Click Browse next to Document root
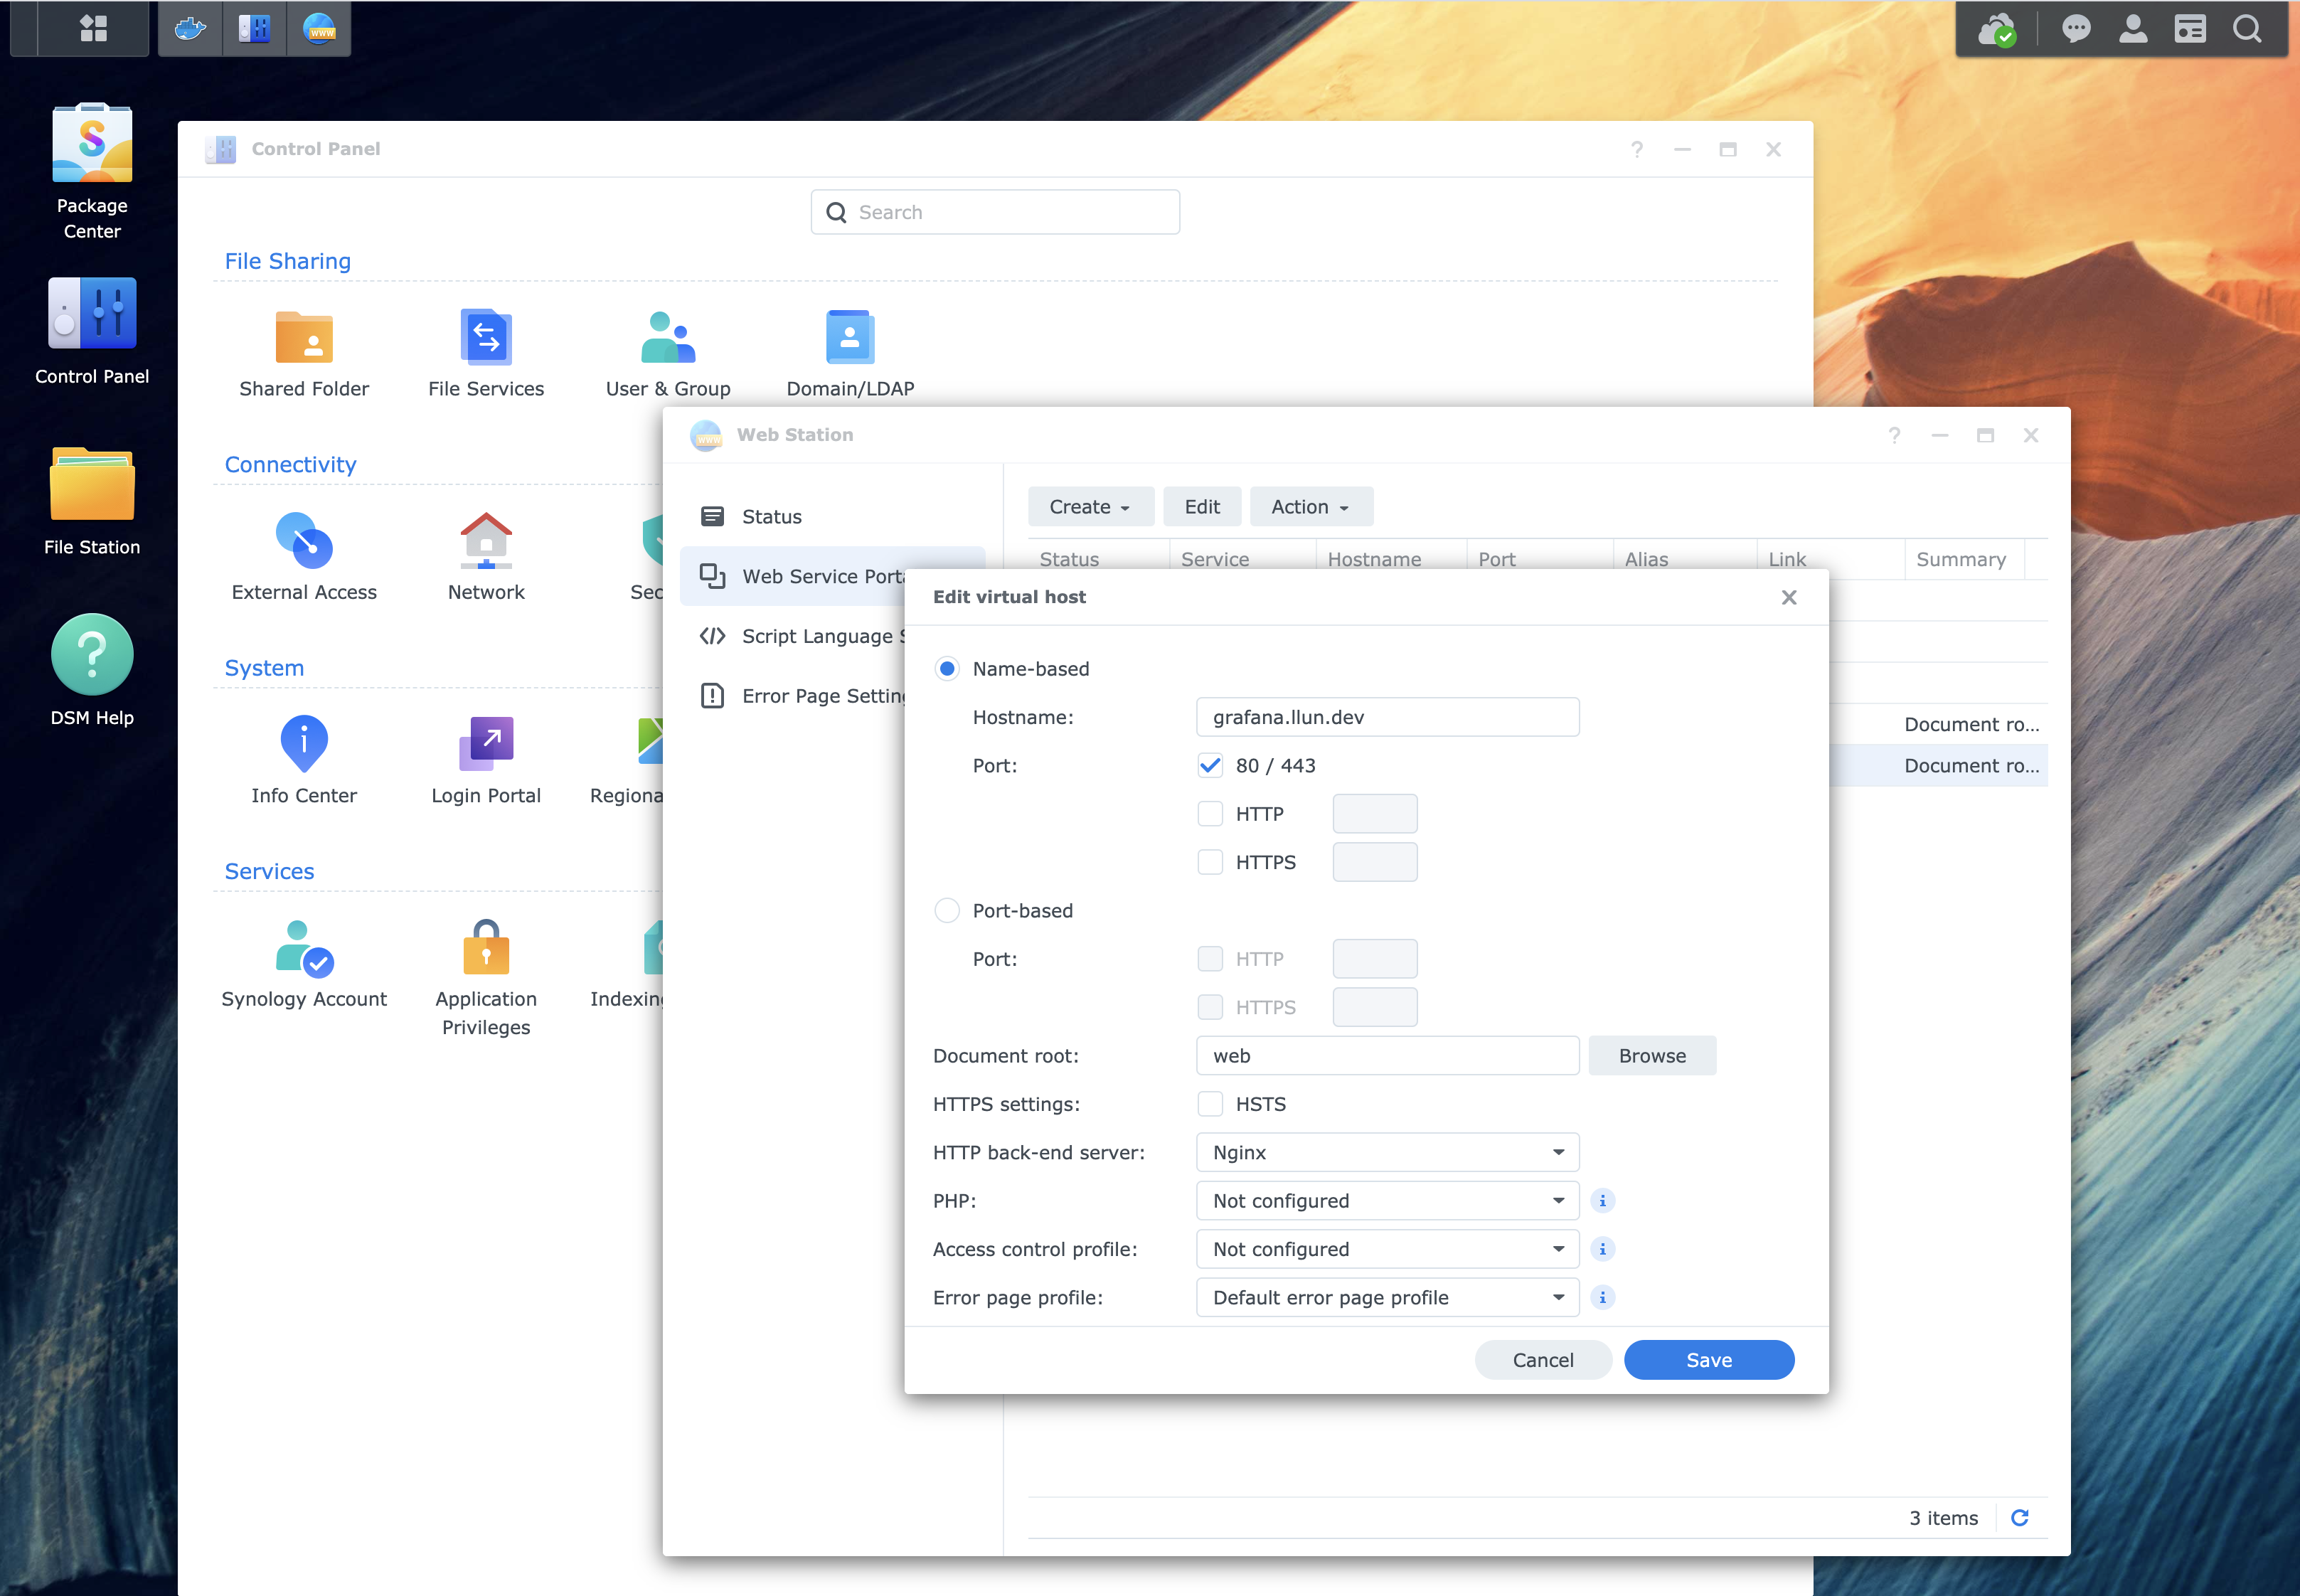The height and width of the screenshot is (1596, 2300). coord(1652,1056)
